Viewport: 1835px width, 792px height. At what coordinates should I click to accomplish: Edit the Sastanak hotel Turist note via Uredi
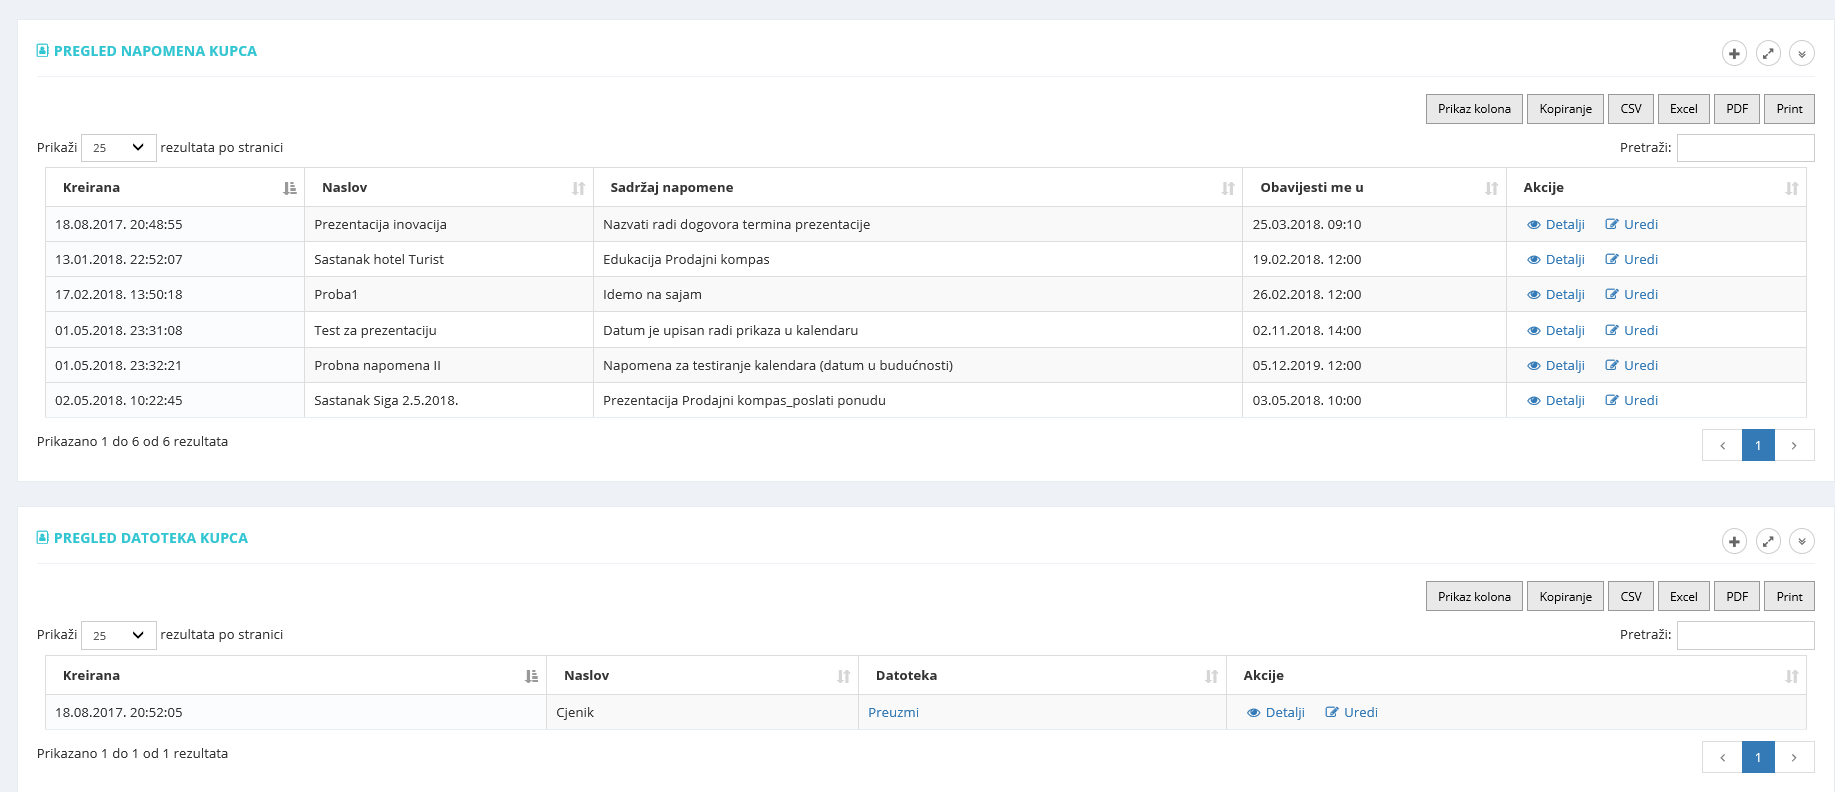(1632, 260)
